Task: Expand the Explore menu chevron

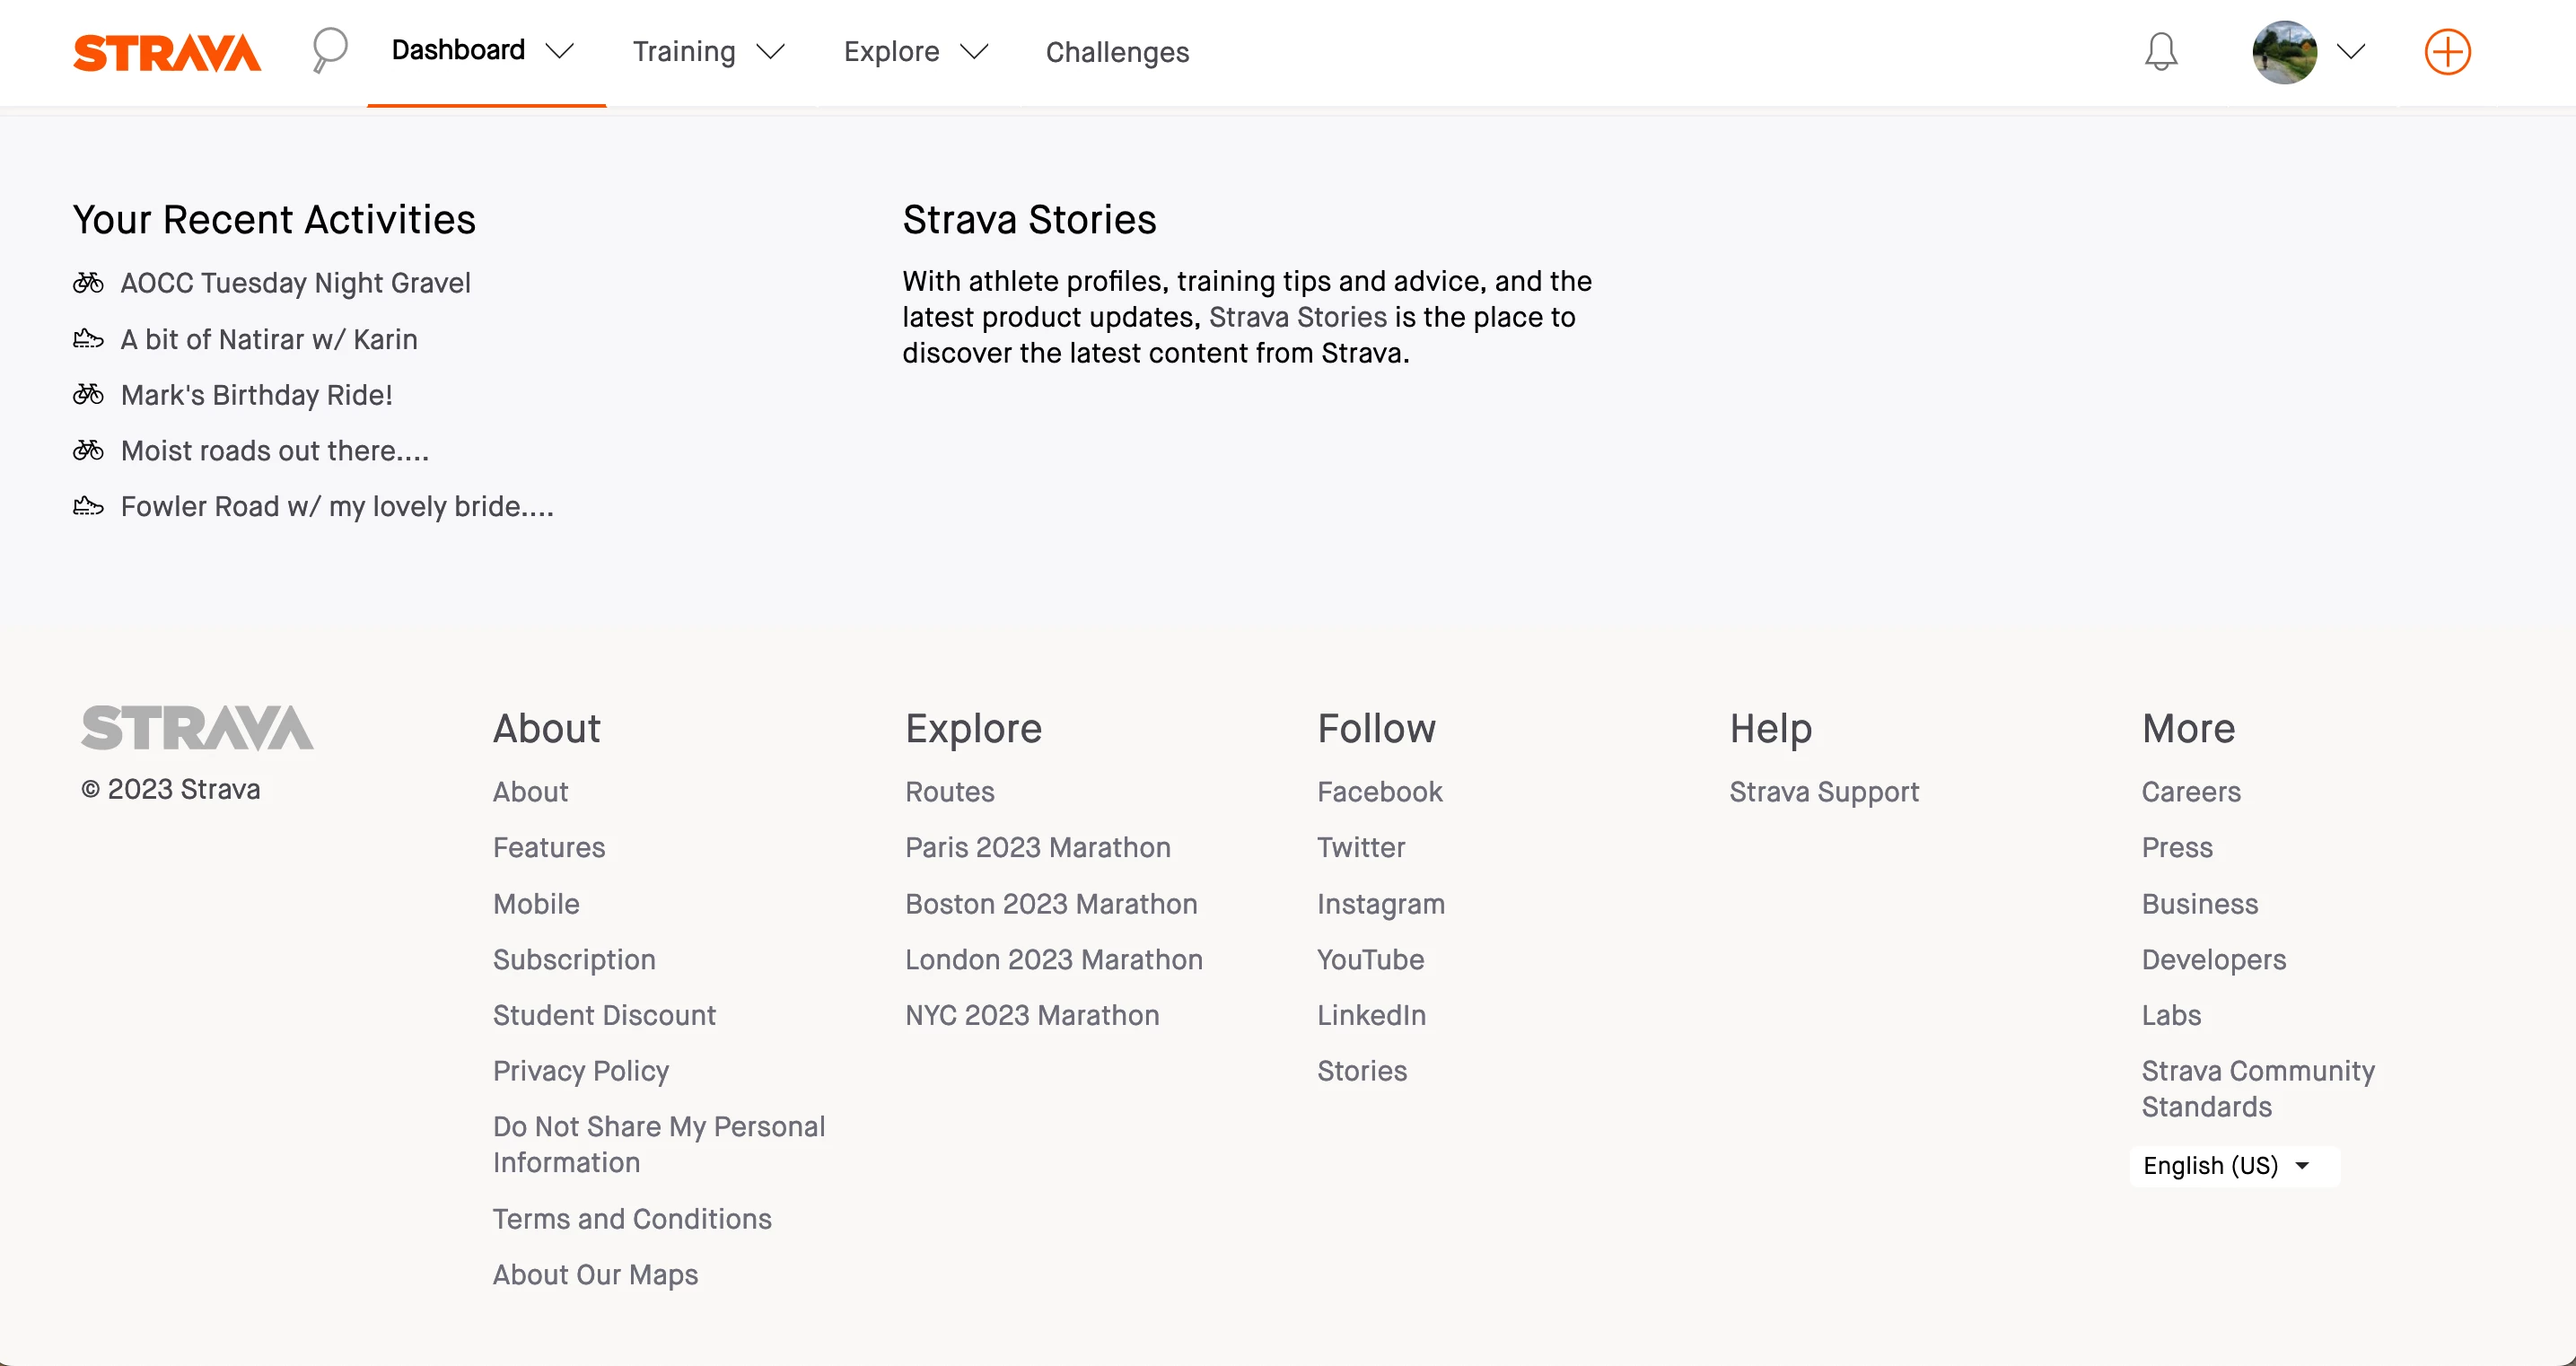Action: tap(974, 51)
